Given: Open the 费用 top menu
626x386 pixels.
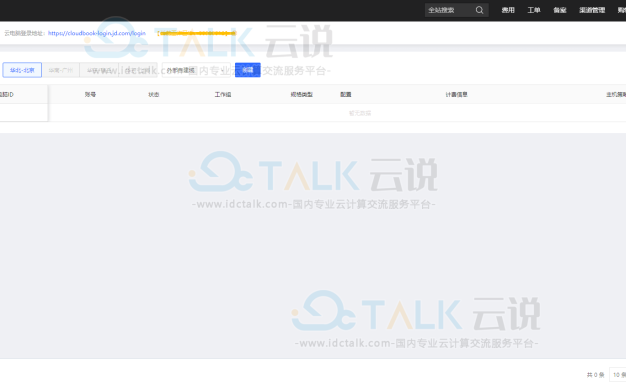Looking at the screenshot, I should point(508,10).
